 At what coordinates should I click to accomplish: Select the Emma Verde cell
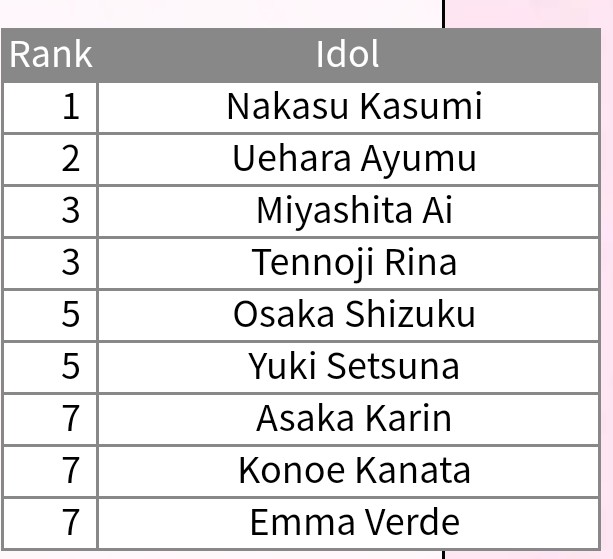coord(354,522)
